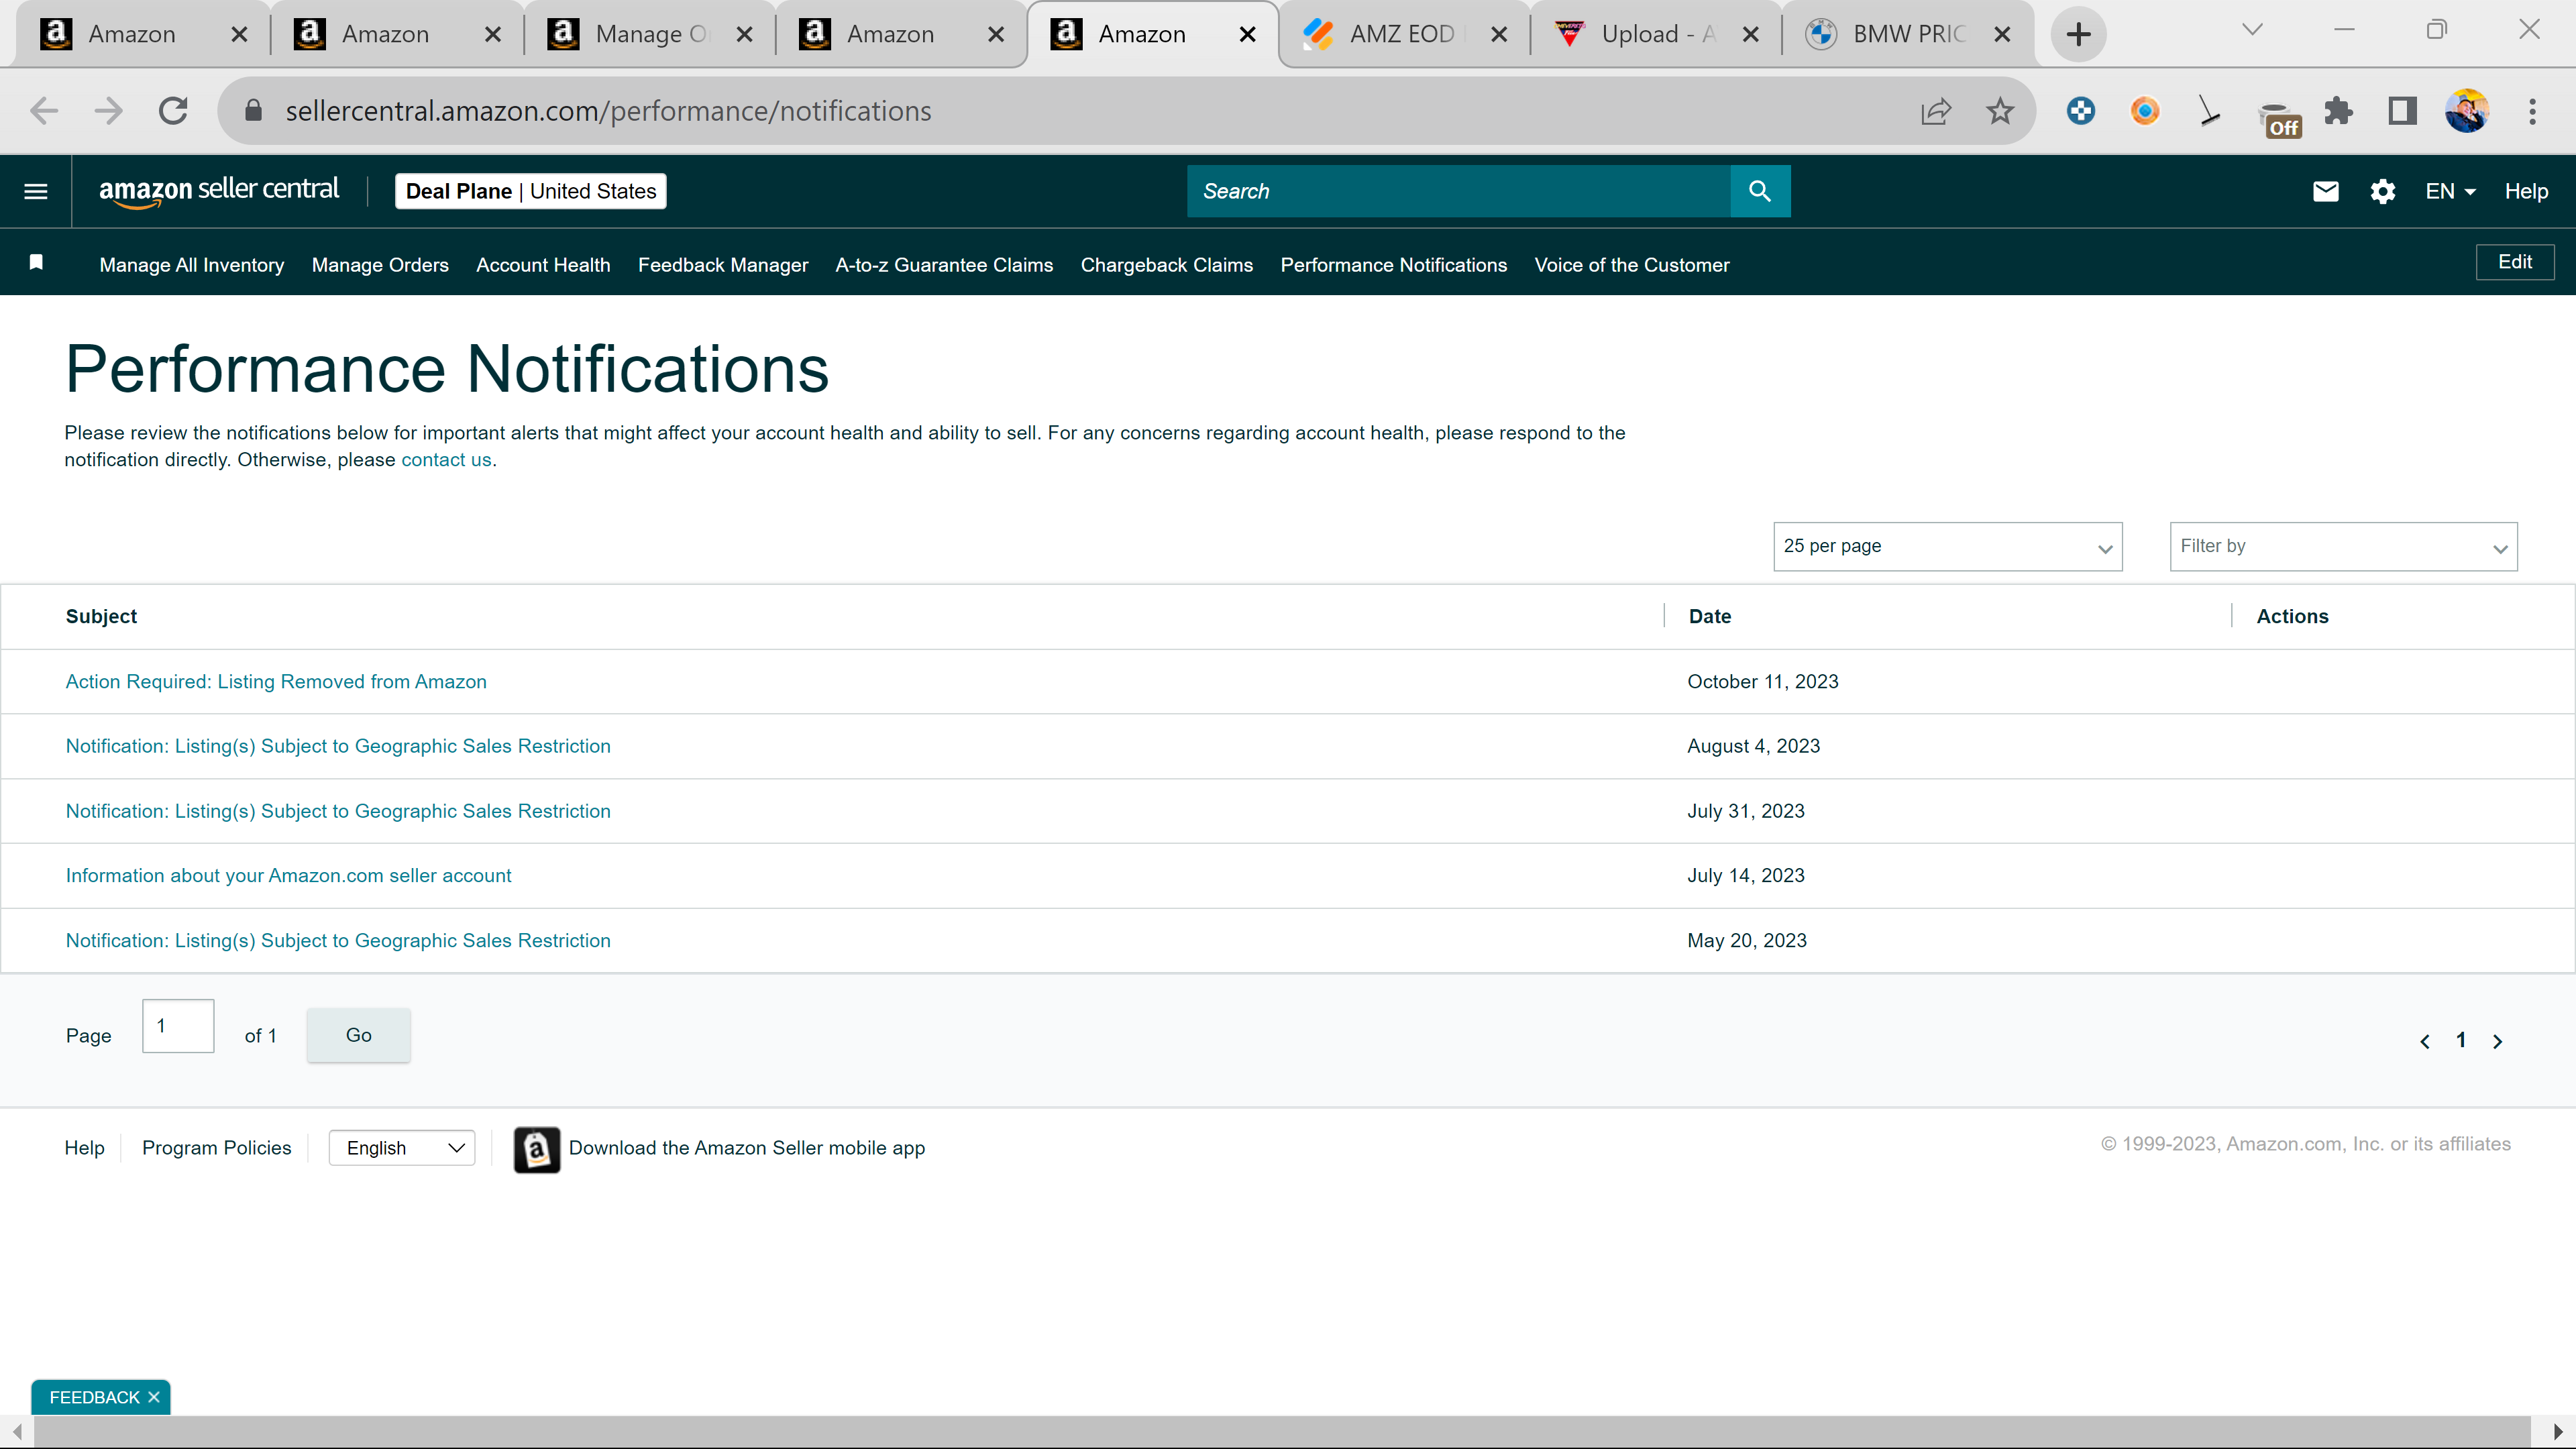Click the share page icon in address bar
Viewport: 2576px width, 1449px height.
pos(1936,111)
